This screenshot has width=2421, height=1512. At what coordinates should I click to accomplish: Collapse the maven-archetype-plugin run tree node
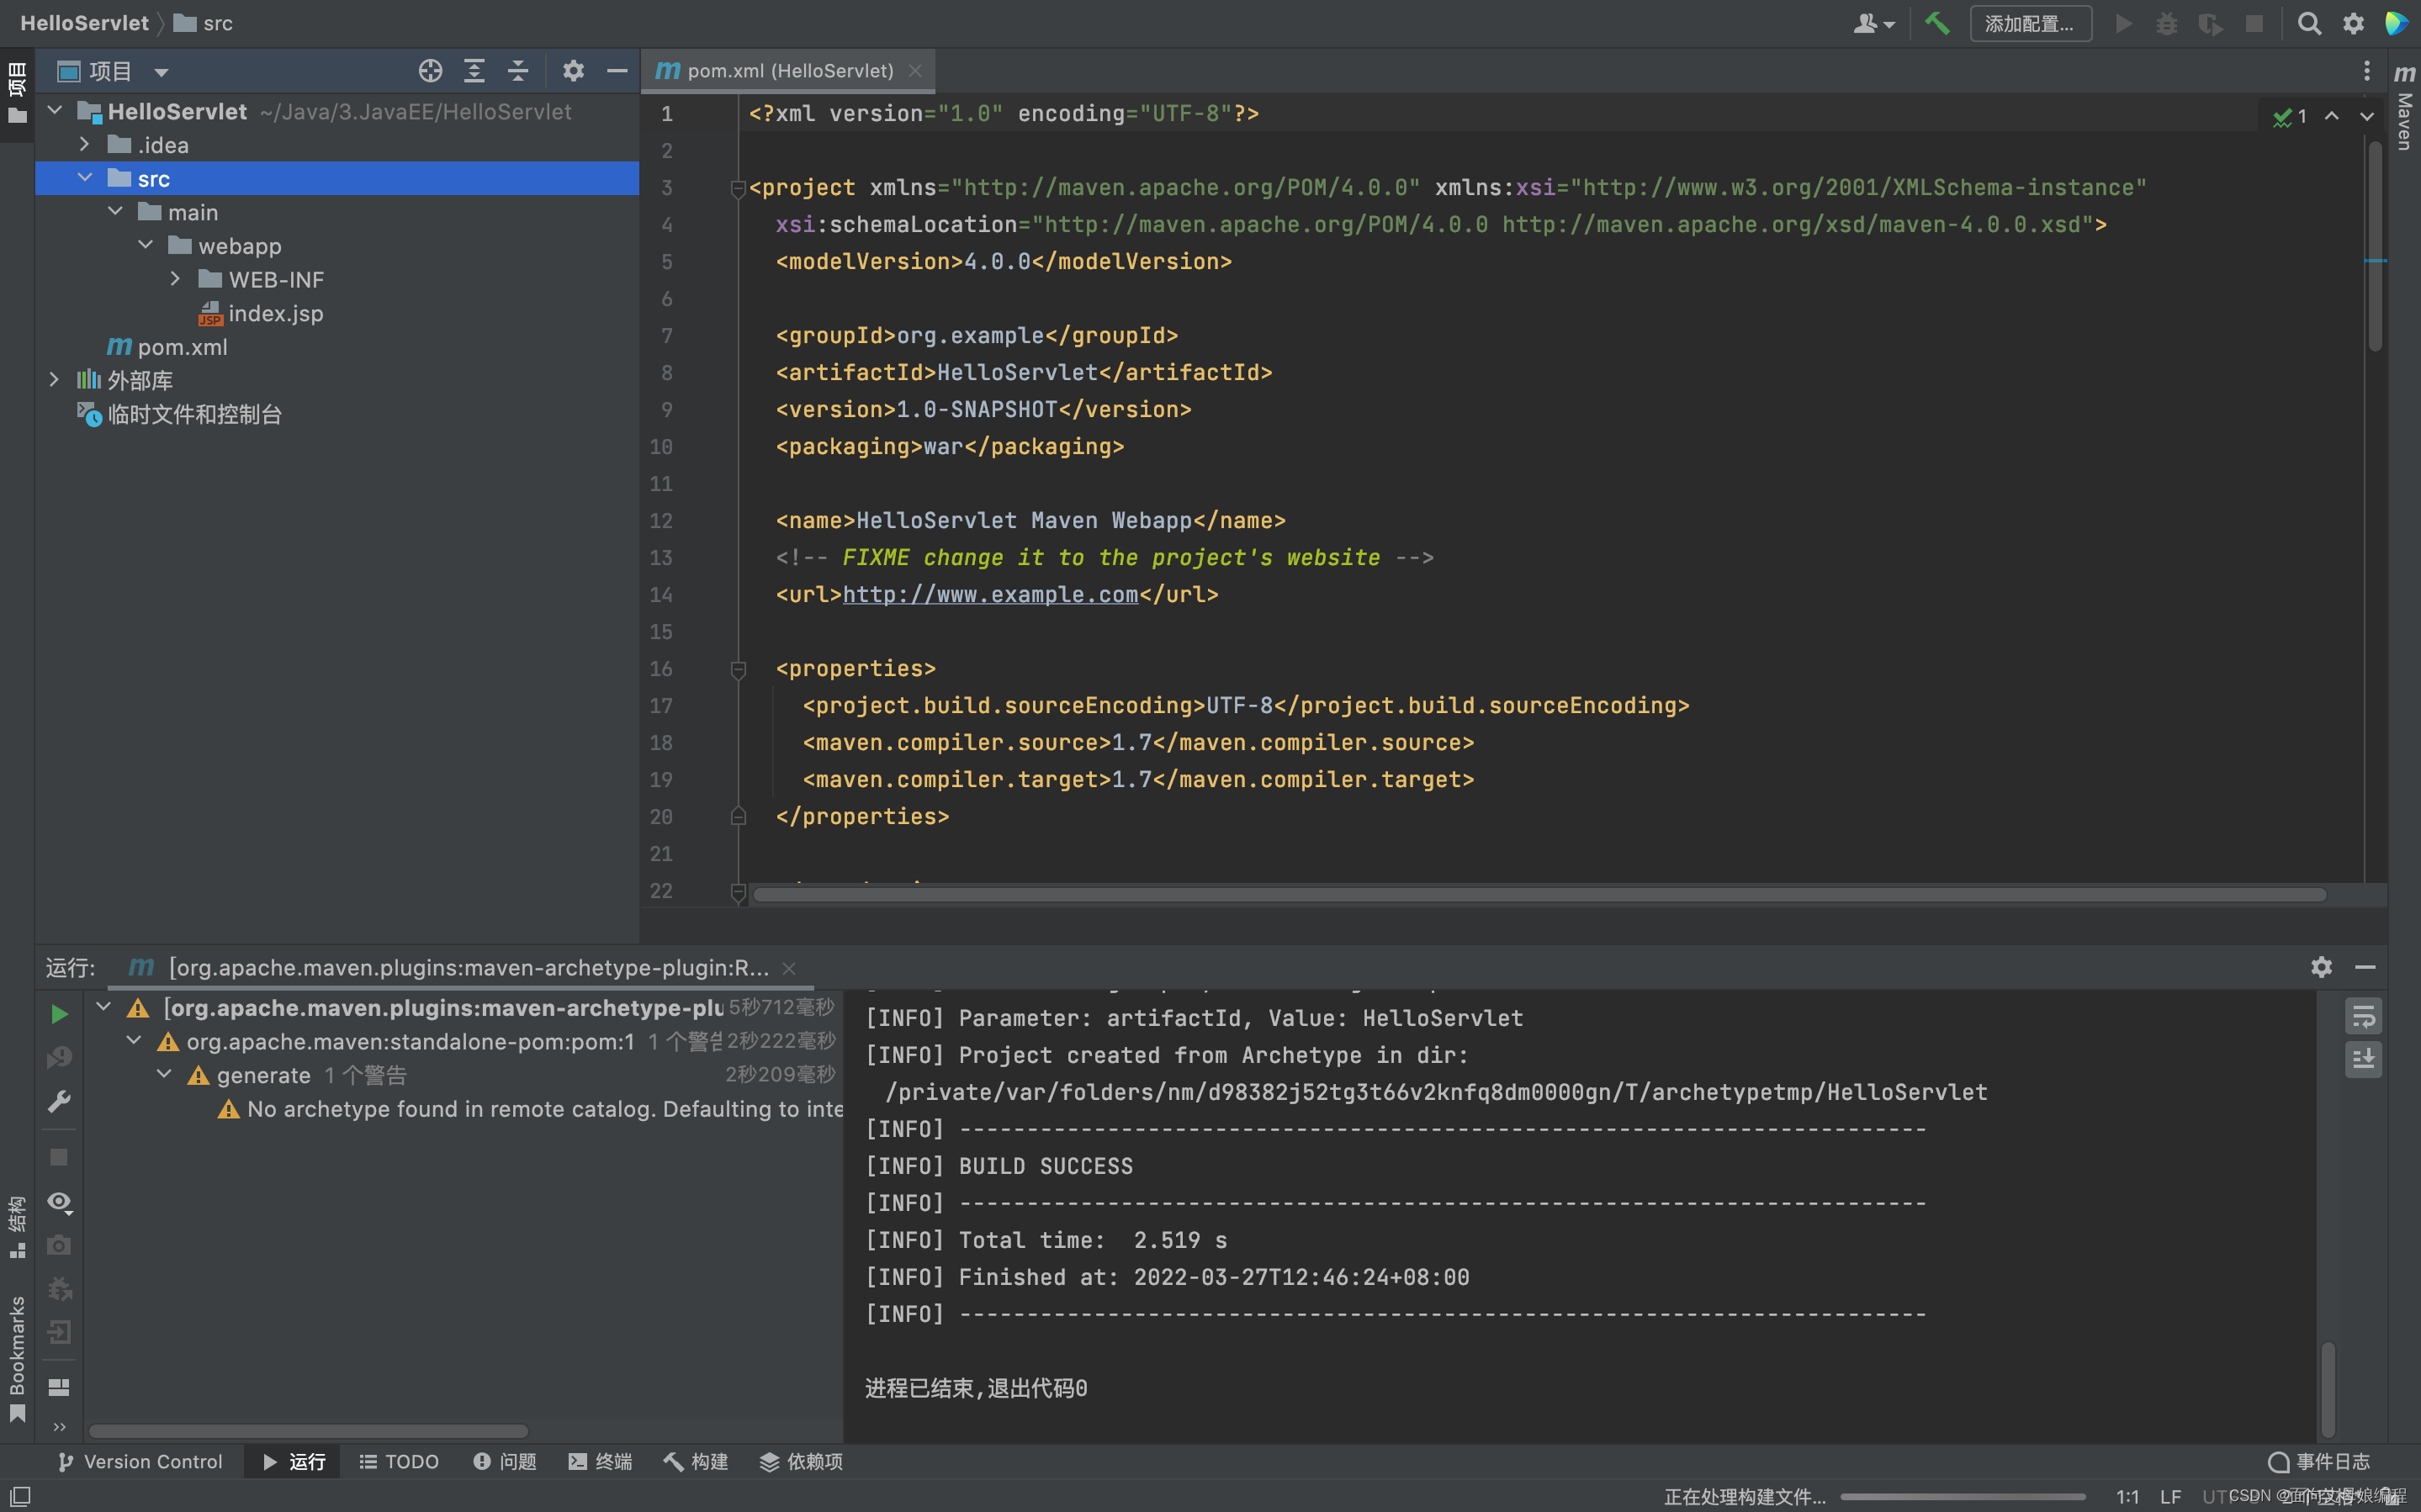[103, 1007]
